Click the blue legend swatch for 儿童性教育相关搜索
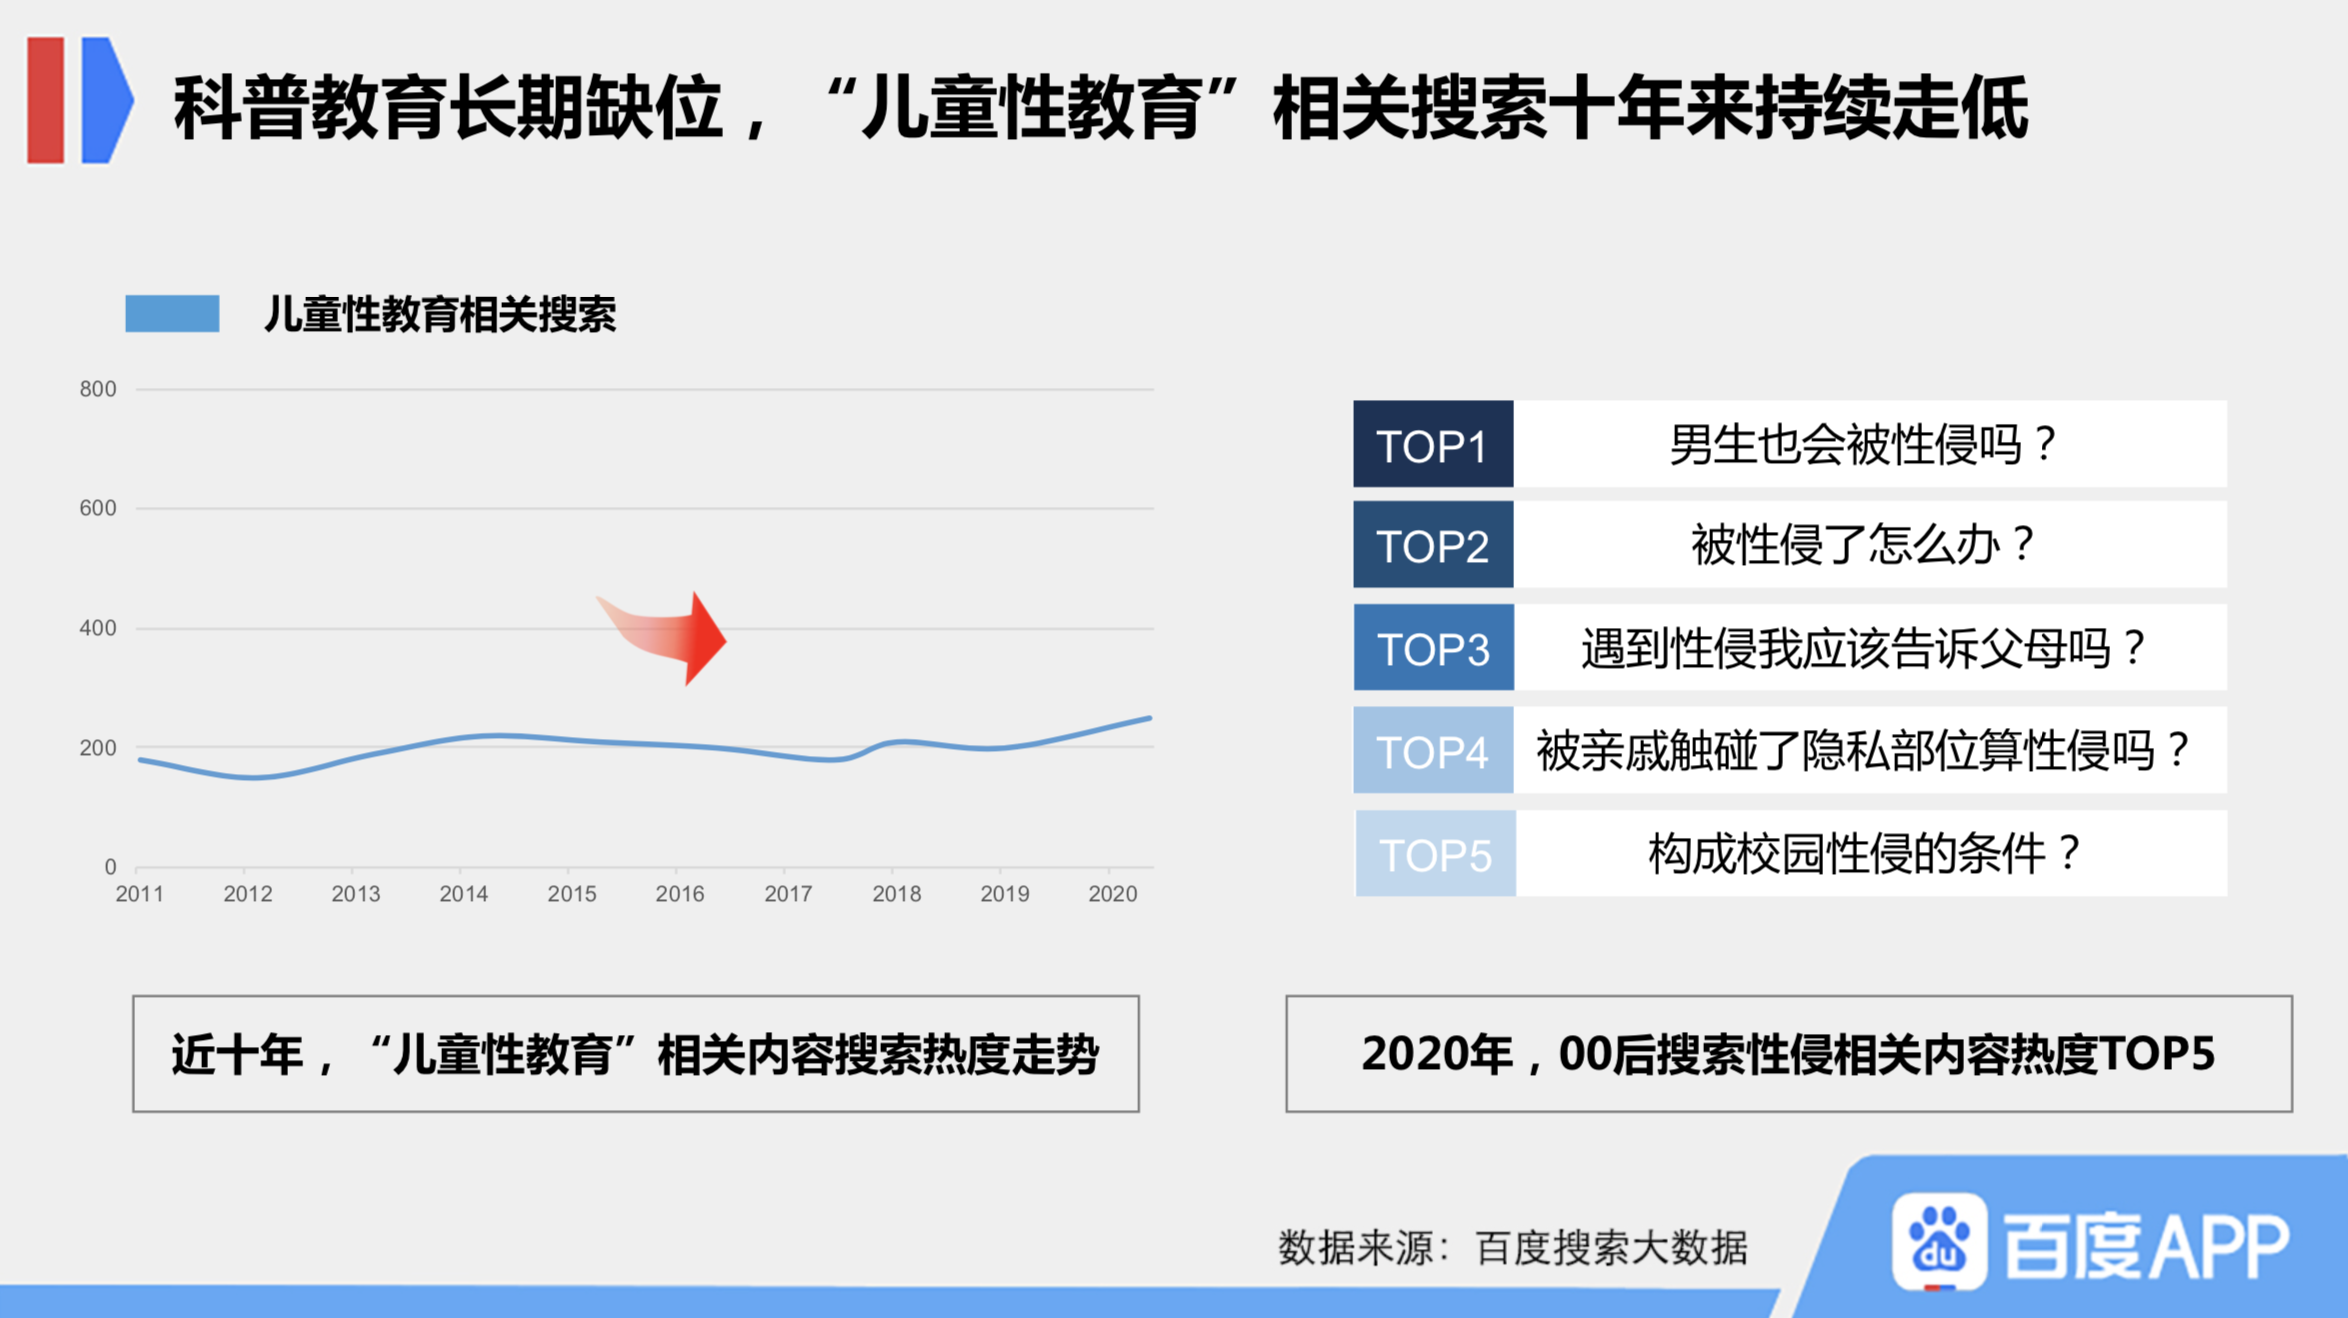Viewport: 2348px width, 1318px height. [x=172, y=314]
